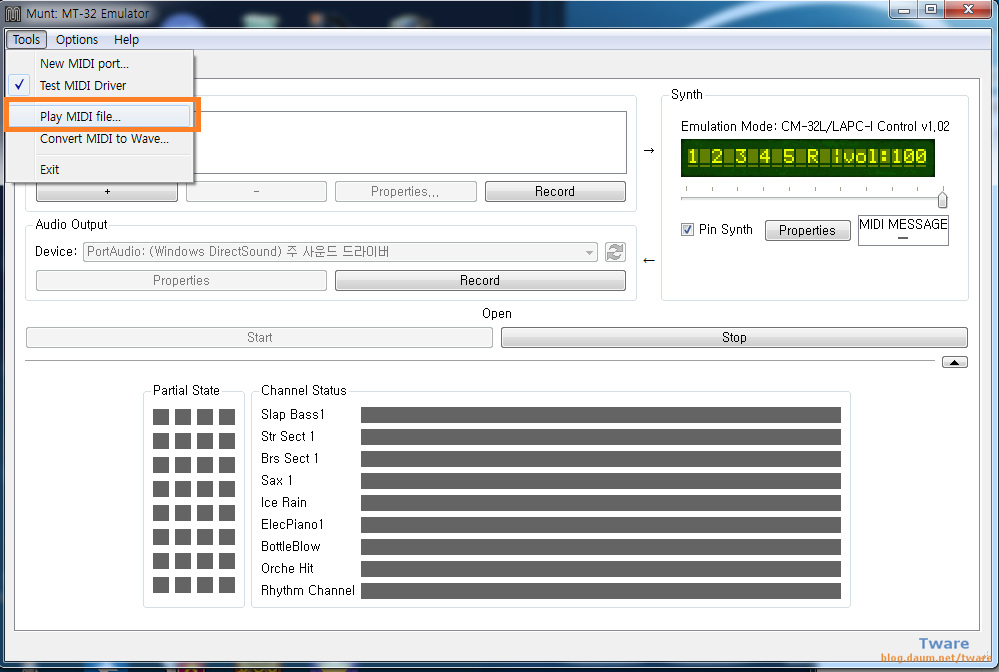Image resolution: width=999 pixels, height=672 pixels.
Task: Click the green LCD display
Action: tap(807, 157)
